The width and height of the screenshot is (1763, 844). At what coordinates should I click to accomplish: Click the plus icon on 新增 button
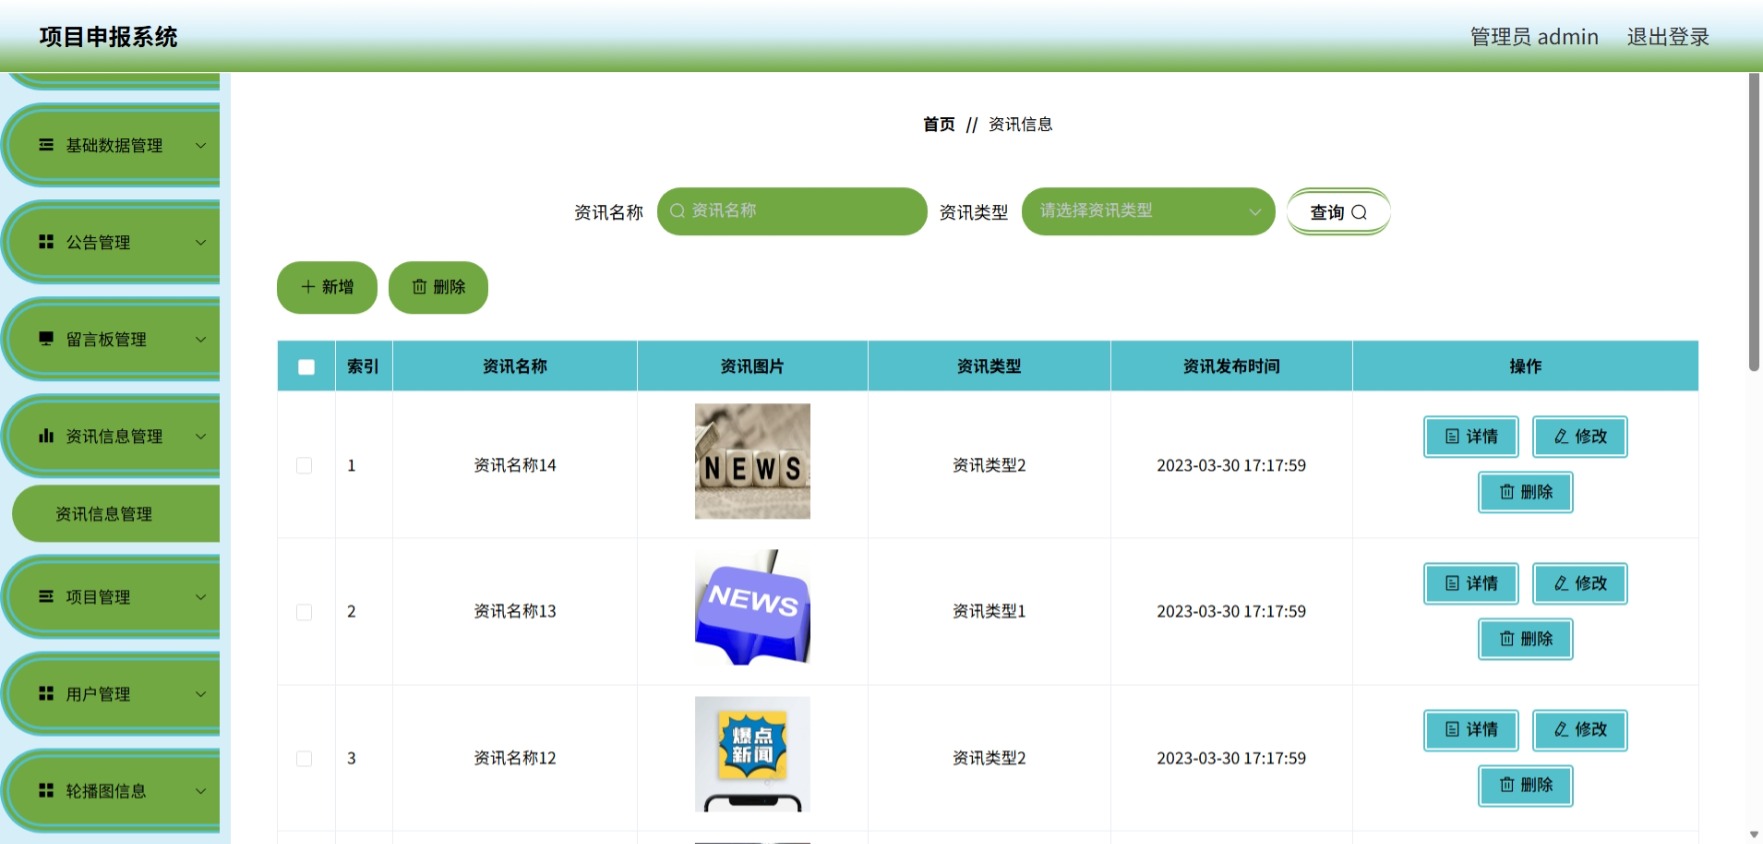[x=308, y=287]
